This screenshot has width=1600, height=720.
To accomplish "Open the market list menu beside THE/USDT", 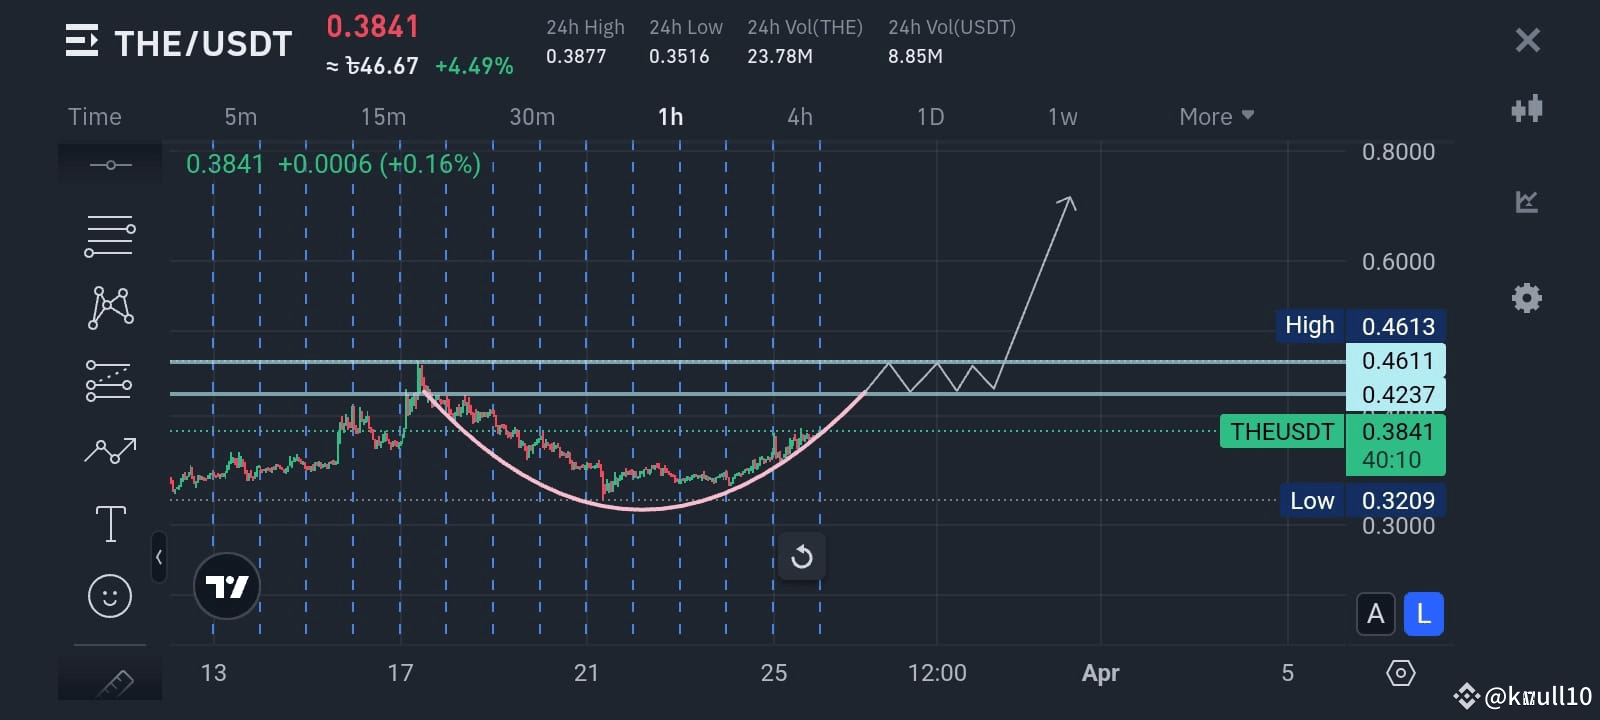I will point(82,41).
